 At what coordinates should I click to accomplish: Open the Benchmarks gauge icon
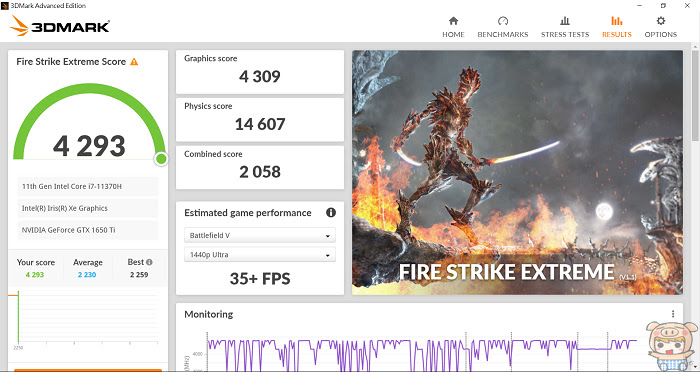503,21
